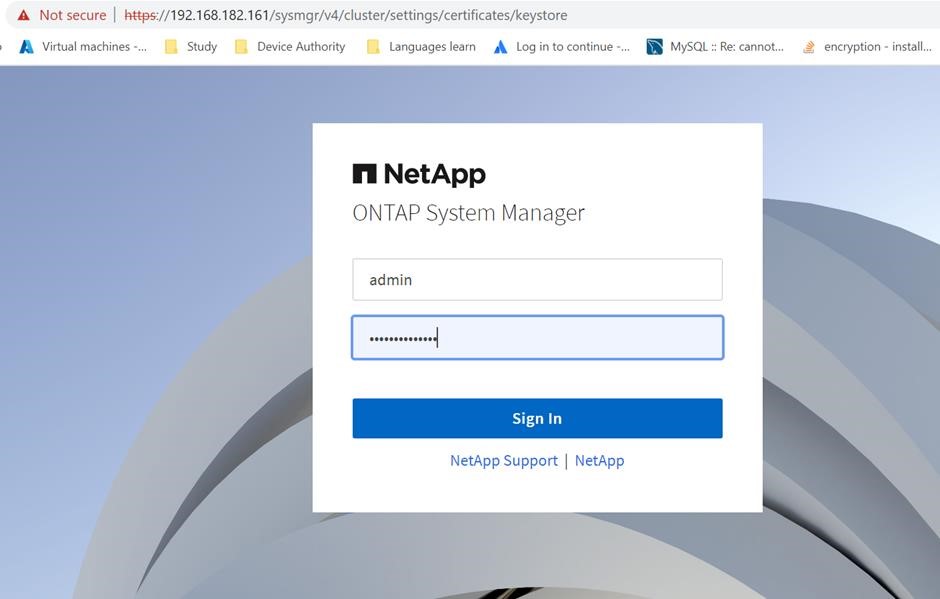940x599 pixels.
Task: Open MySQL Re: cannot bookmark
Action: [715, 47]
